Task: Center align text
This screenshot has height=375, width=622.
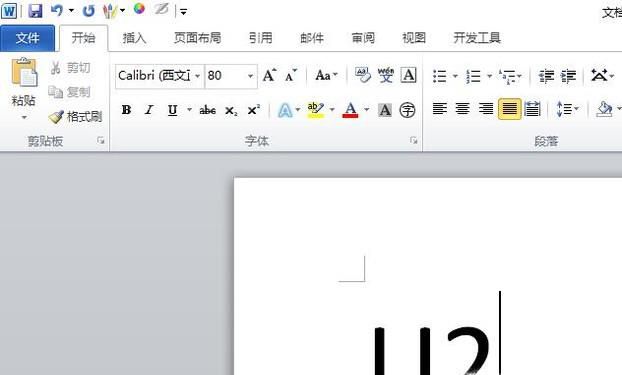Action: pos(463,109)
